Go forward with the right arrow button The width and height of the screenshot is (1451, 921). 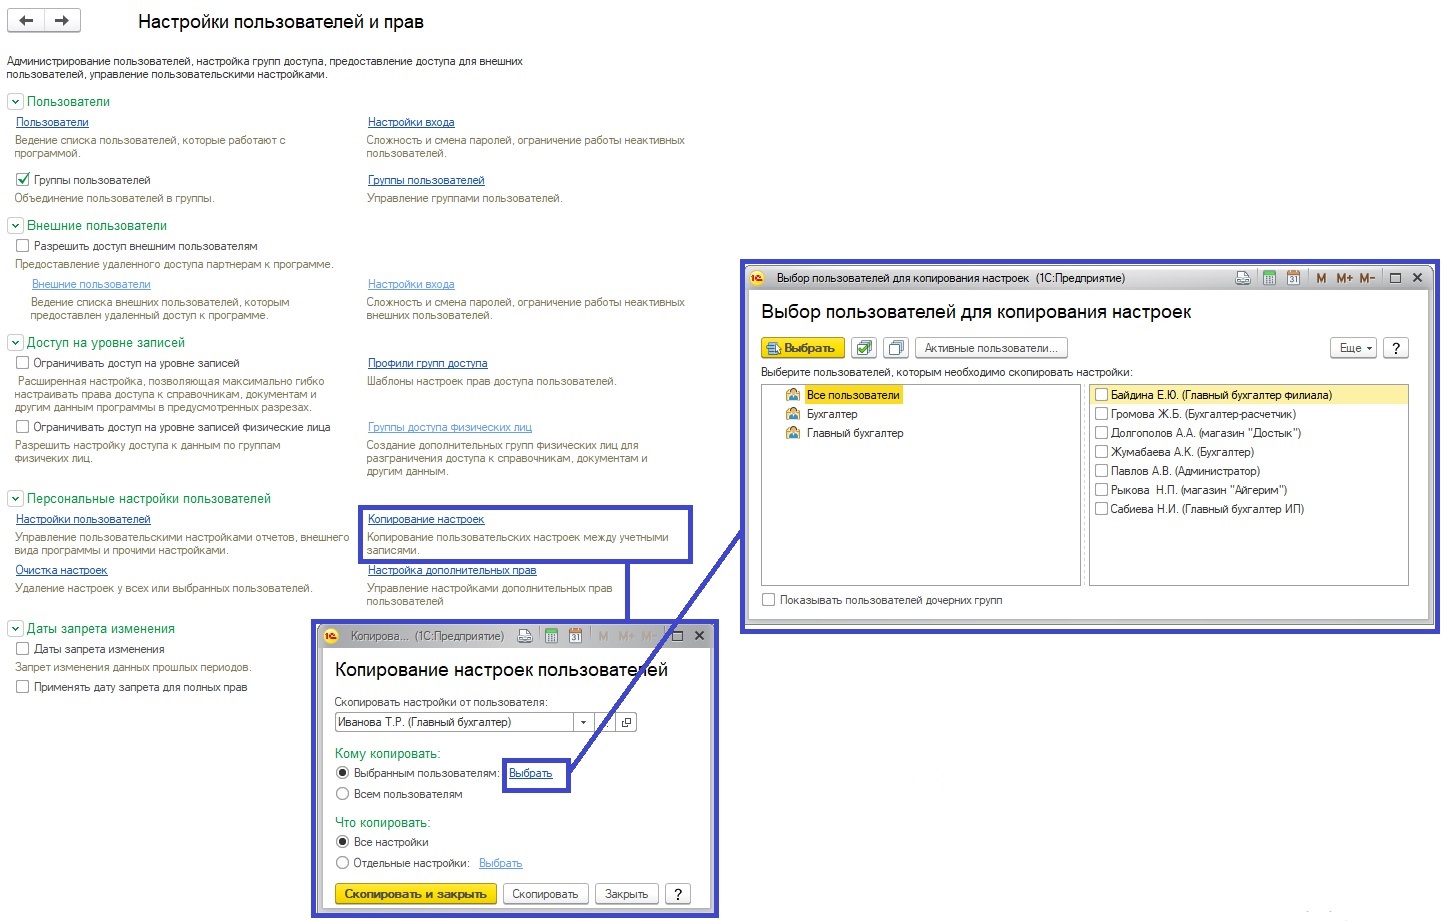[62, 20]
